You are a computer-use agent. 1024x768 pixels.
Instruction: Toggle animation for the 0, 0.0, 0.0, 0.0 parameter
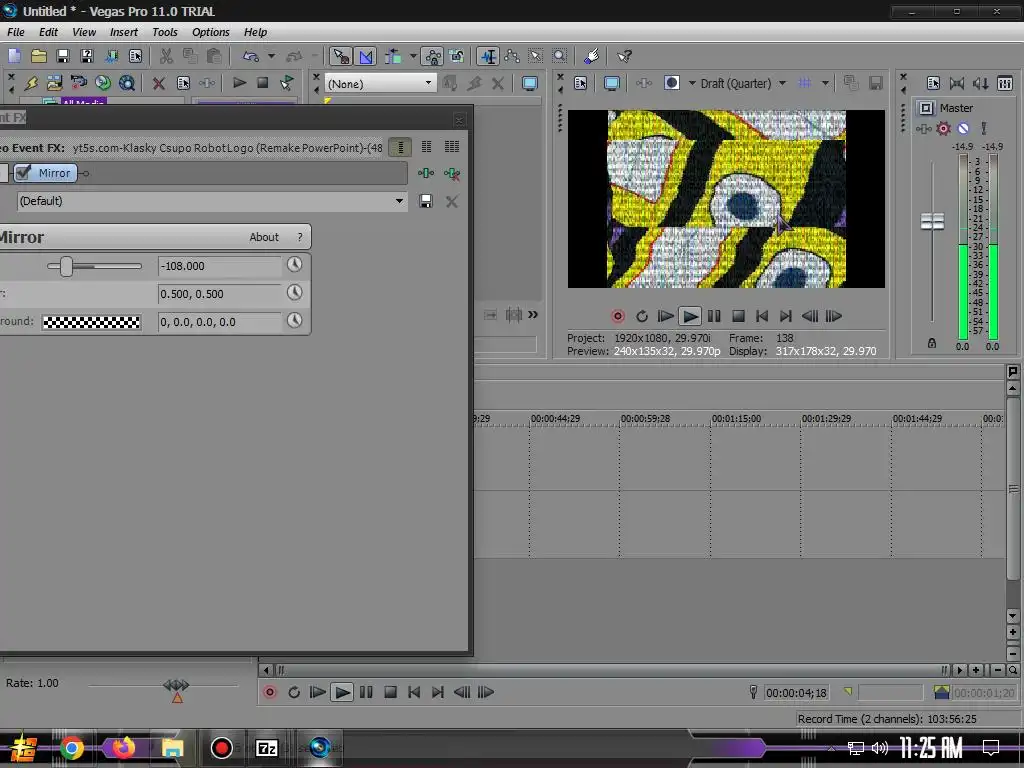295,320
